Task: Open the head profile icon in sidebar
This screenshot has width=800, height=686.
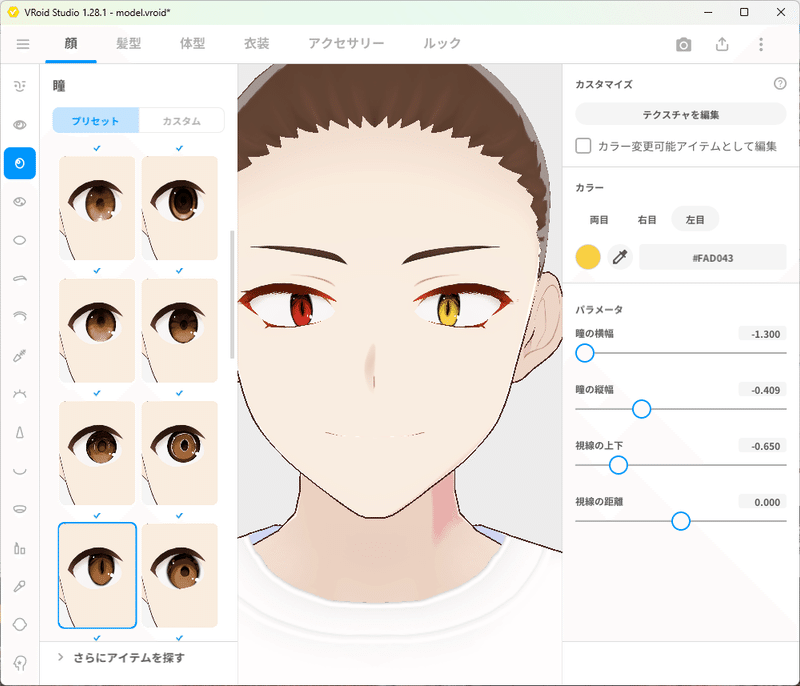Action: point(20,663)
